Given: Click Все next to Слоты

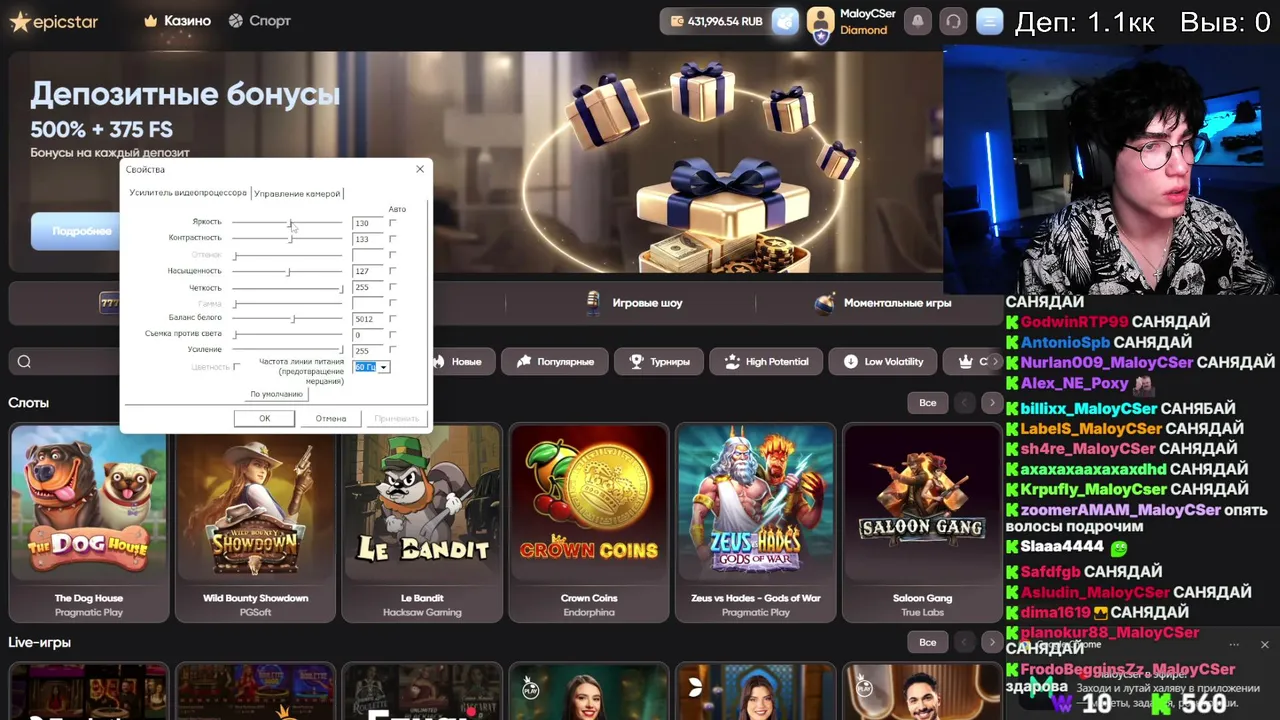Looking at the screenshot, I should 928,403.
